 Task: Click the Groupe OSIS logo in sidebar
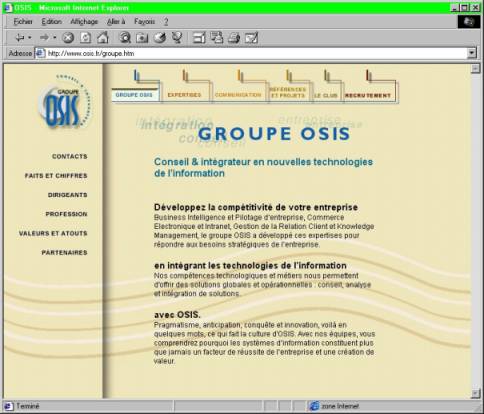click(65, 103)
